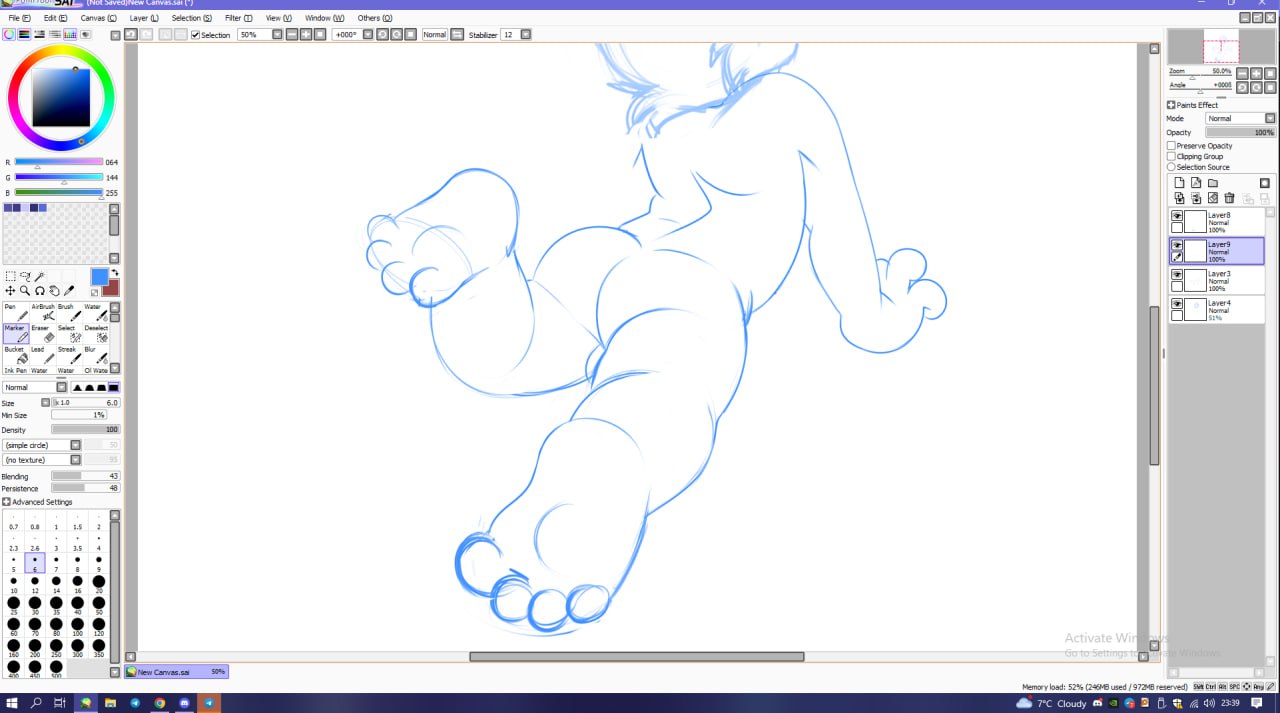Select the Pen tool
Screen dimensions: 1280x713
(x=16, y=312)
